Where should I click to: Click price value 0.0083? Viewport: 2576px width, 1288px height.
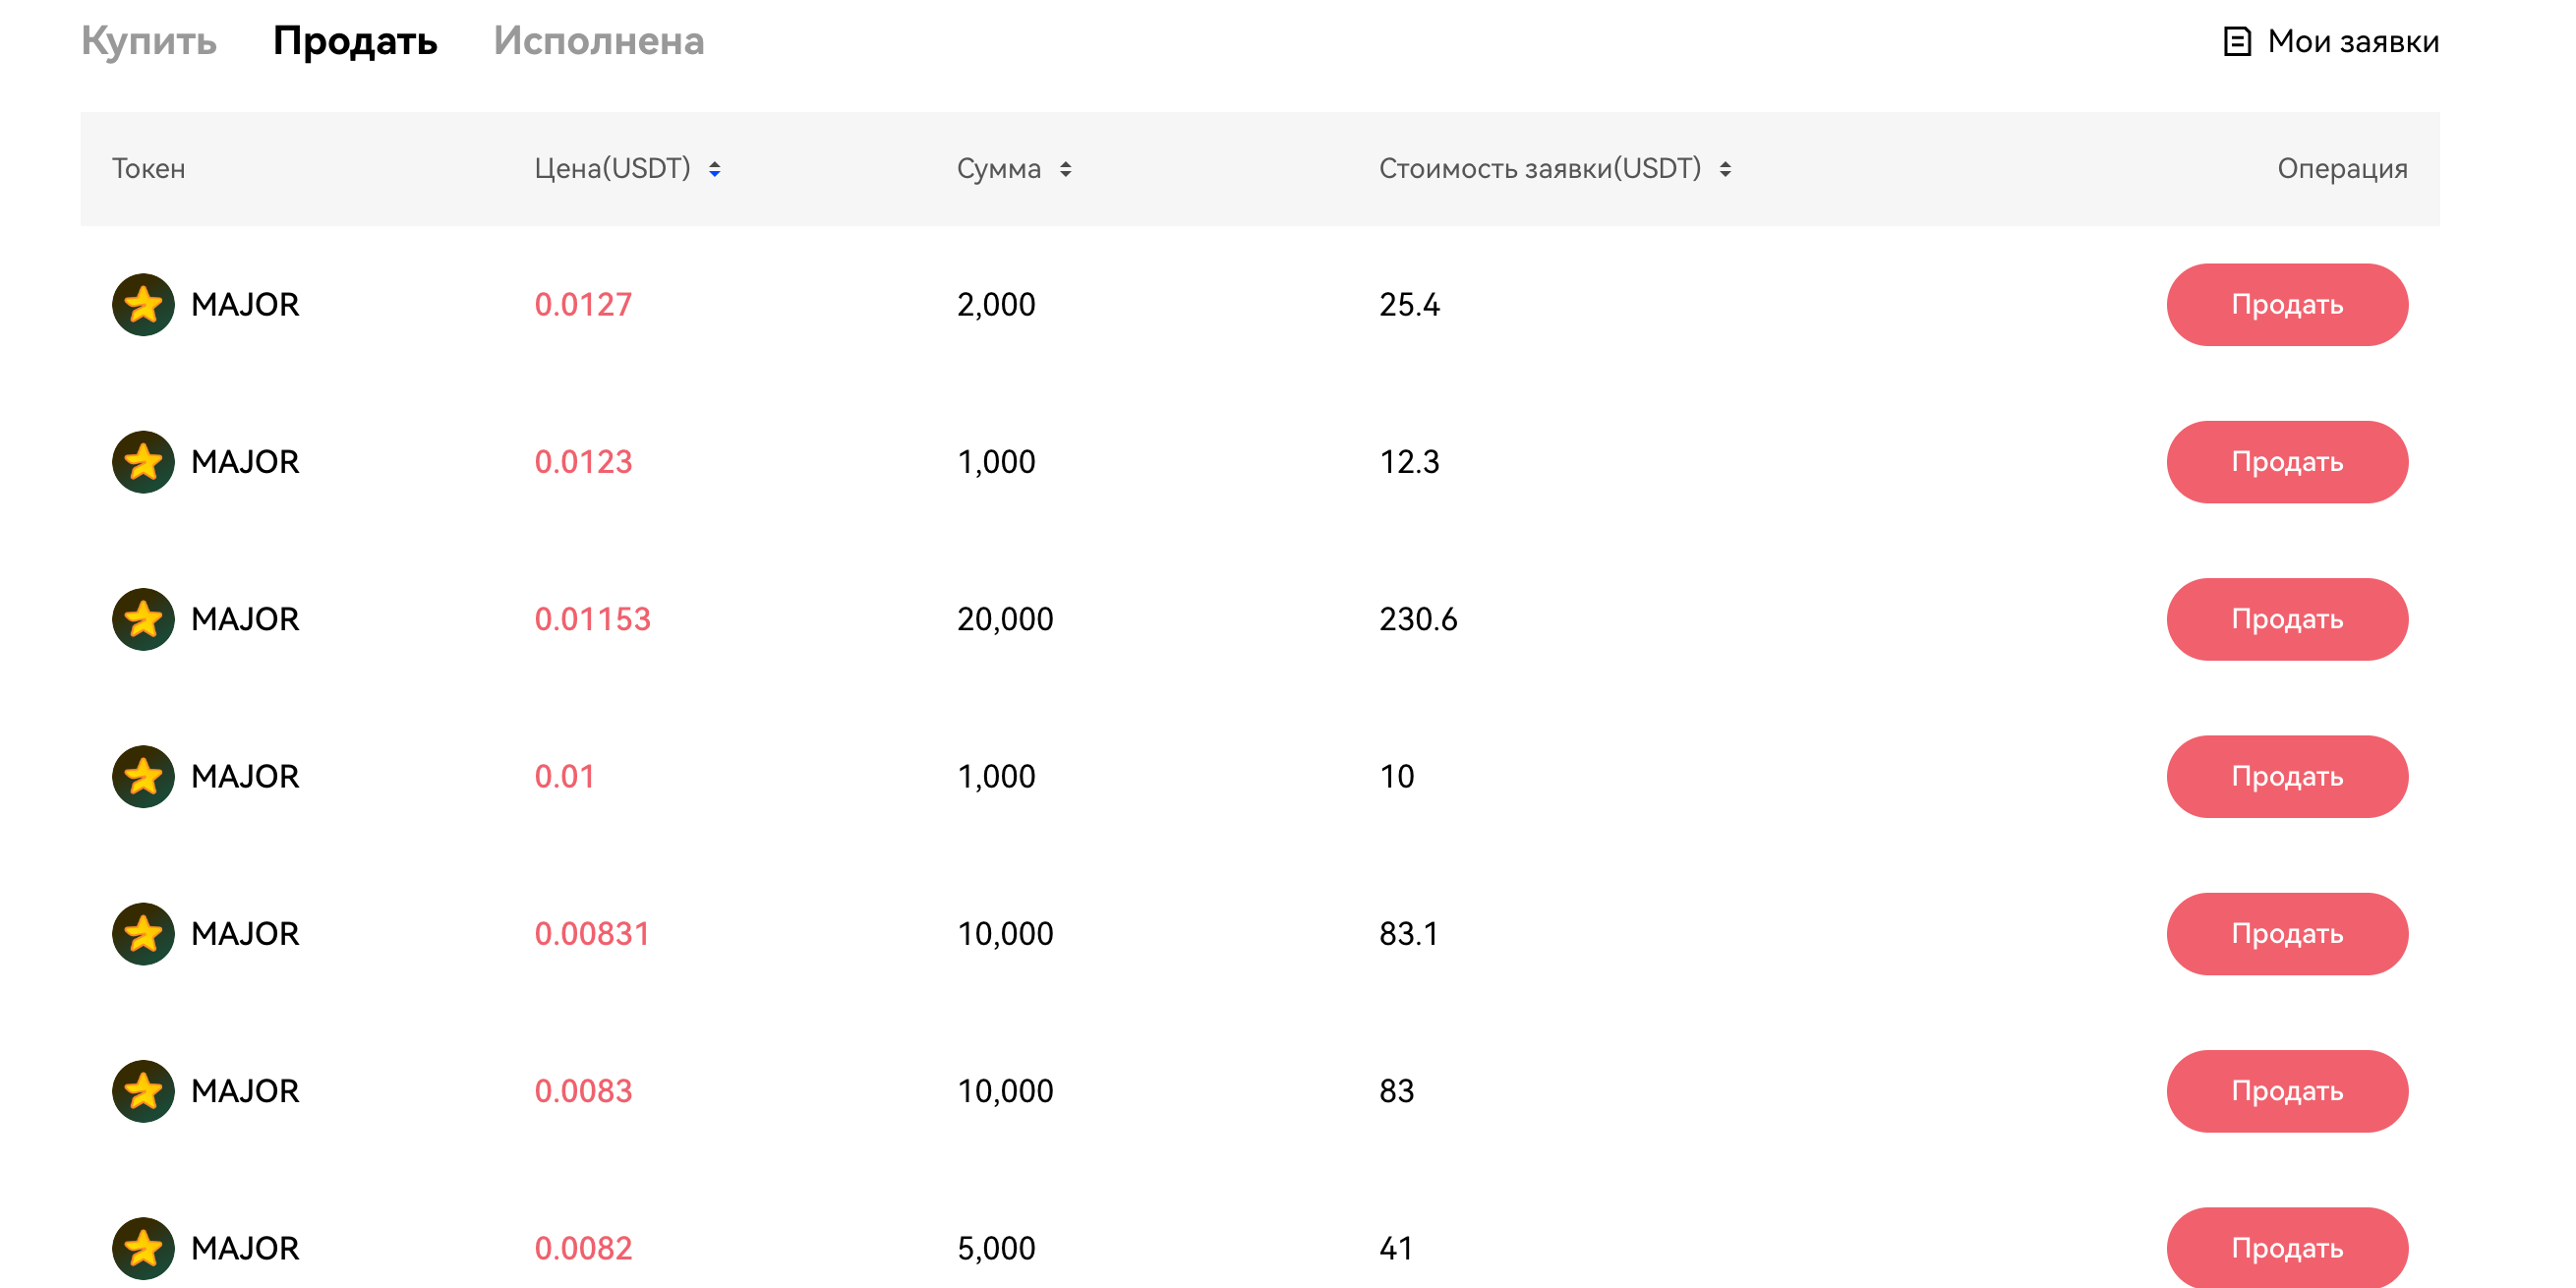pos(583,1090)
